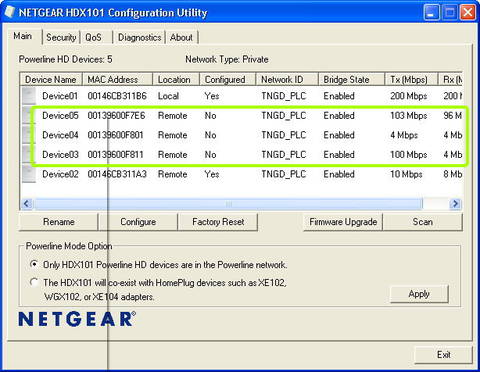This screenshot has height=372, width=480.
Task: Click the 'Local' location cell
Action: pyautogui.click(x=168, y=96)
